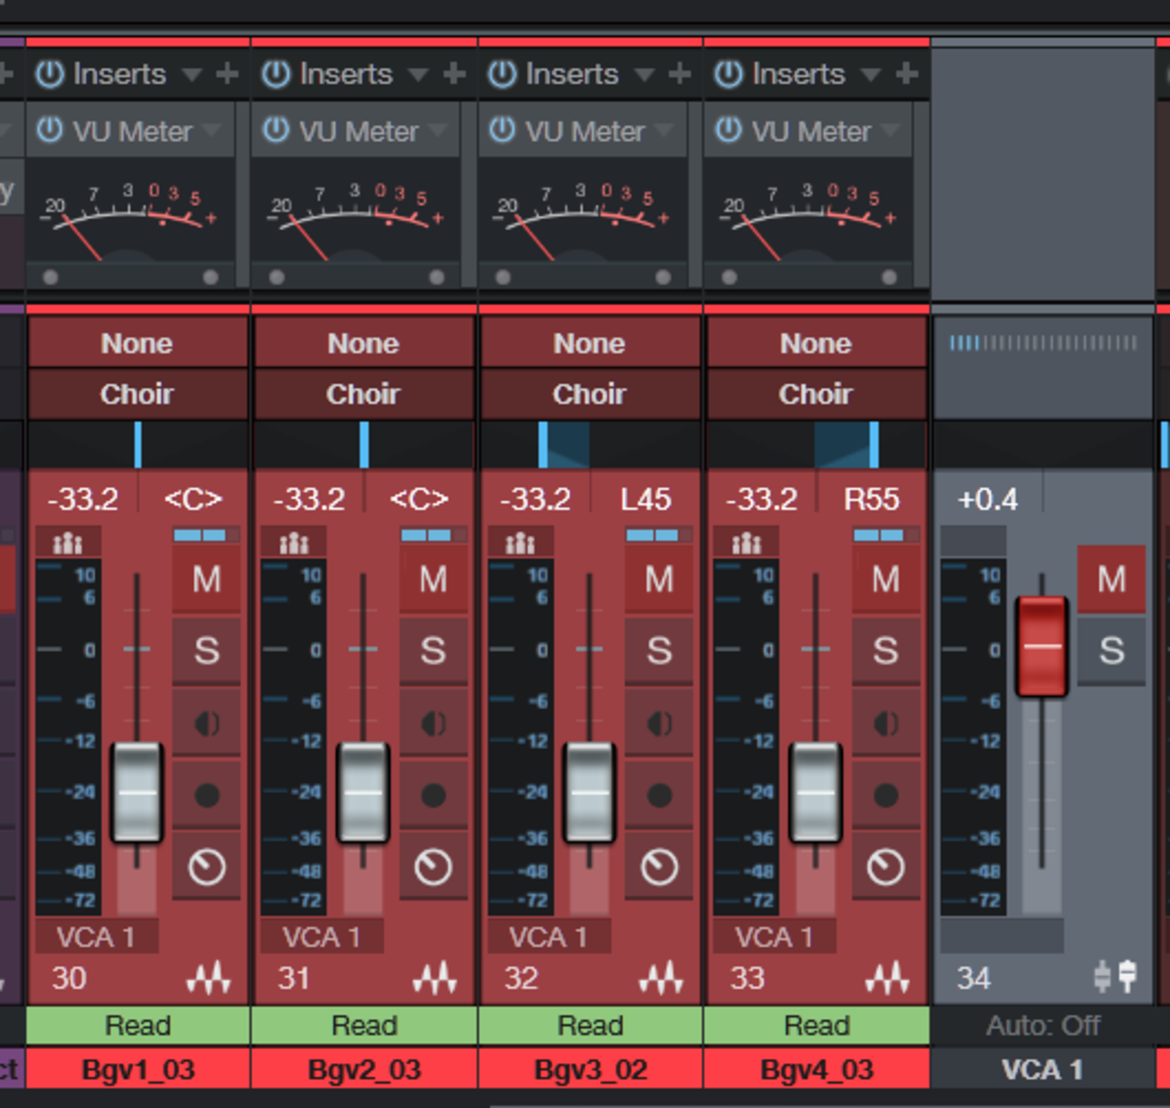Mute the Bgv1_03 channel

(207, 580)
